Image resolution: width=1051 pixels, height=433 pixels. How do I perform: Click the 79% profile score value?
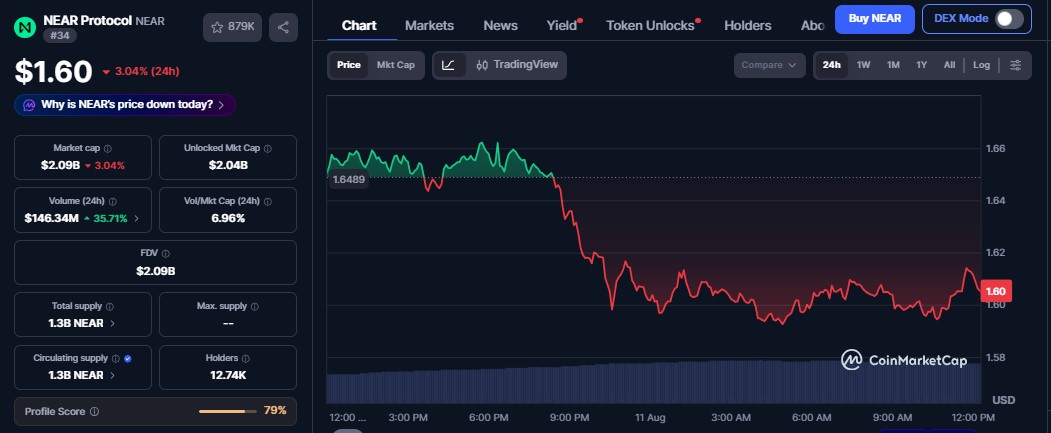tap(275, 410)
